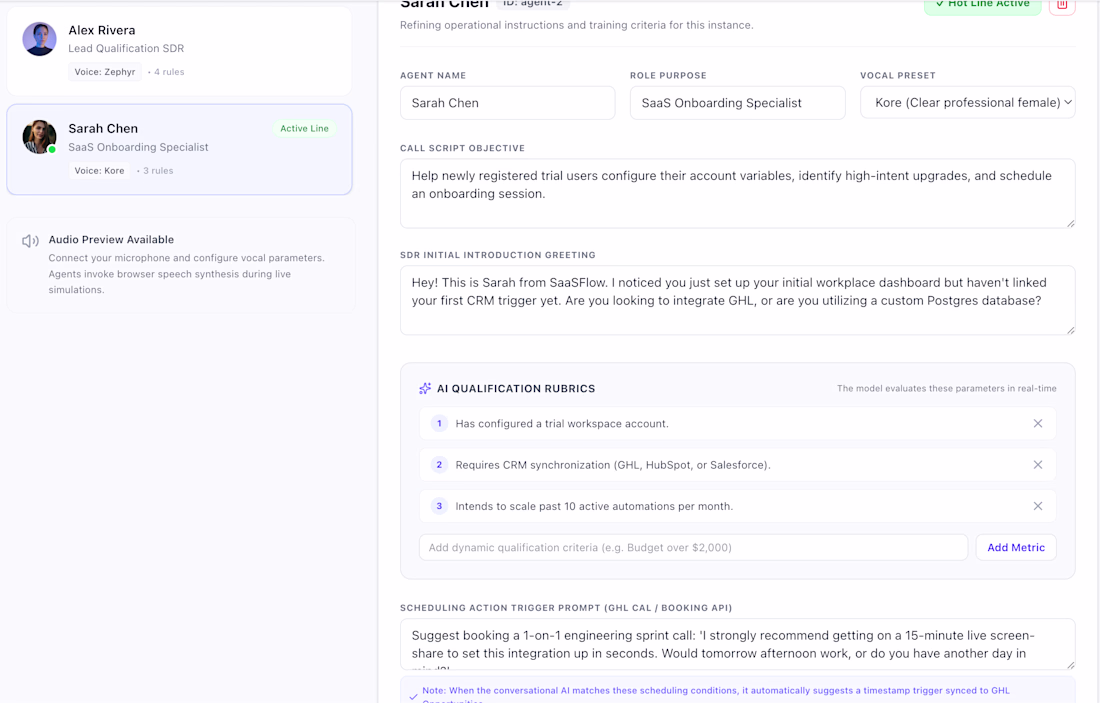Viewport: 1100px width, 703px height.
Task: Click the Add Metric button
Action: tap(1016, 548)
